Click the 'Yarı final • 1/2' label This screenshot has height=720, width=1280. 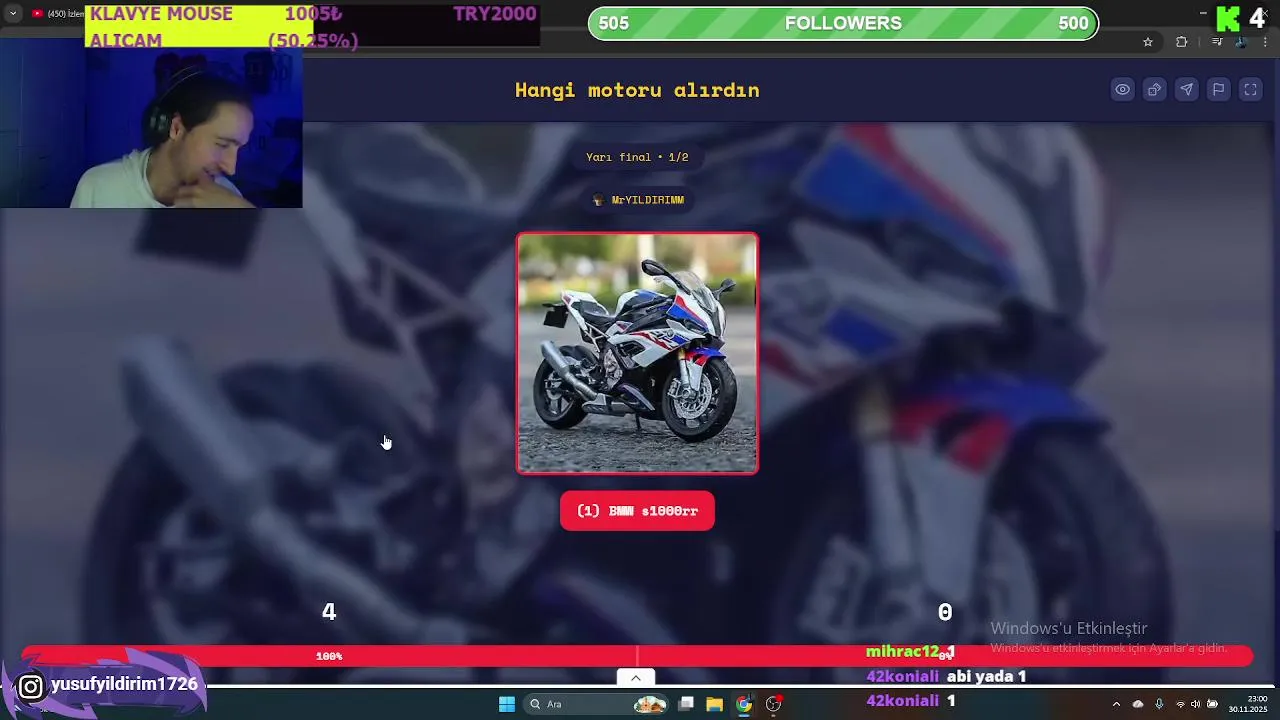coord(637,157)
